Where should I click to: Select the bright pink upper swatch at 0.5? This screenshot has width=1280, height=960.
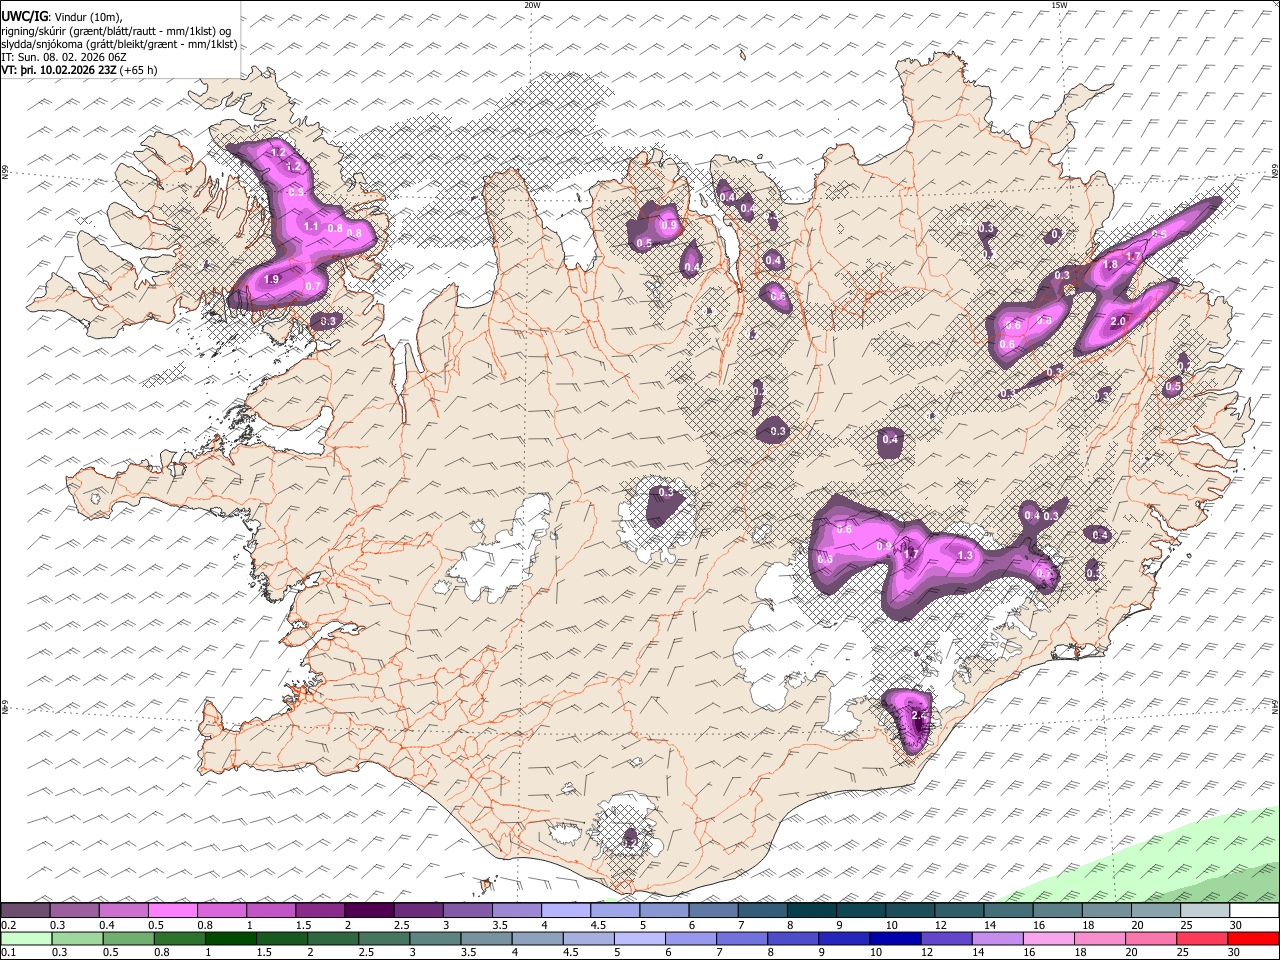coord(173,910)
